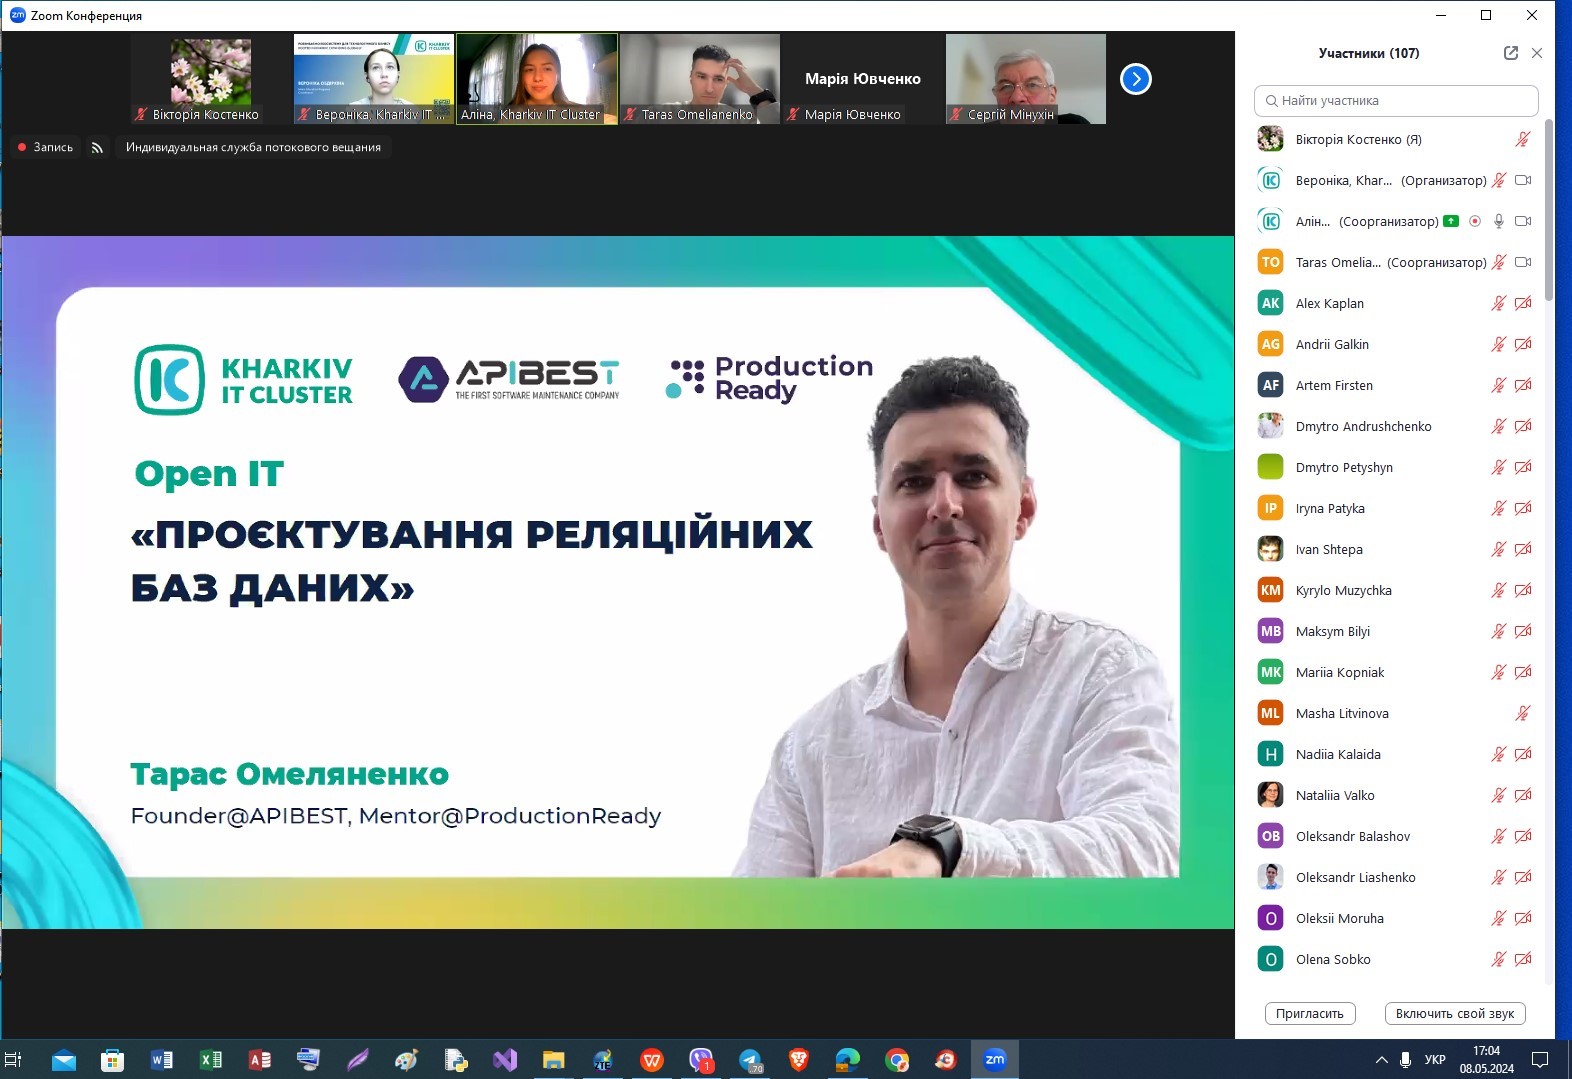
Task: Click the Запись recording indicator
Action: 46,147
